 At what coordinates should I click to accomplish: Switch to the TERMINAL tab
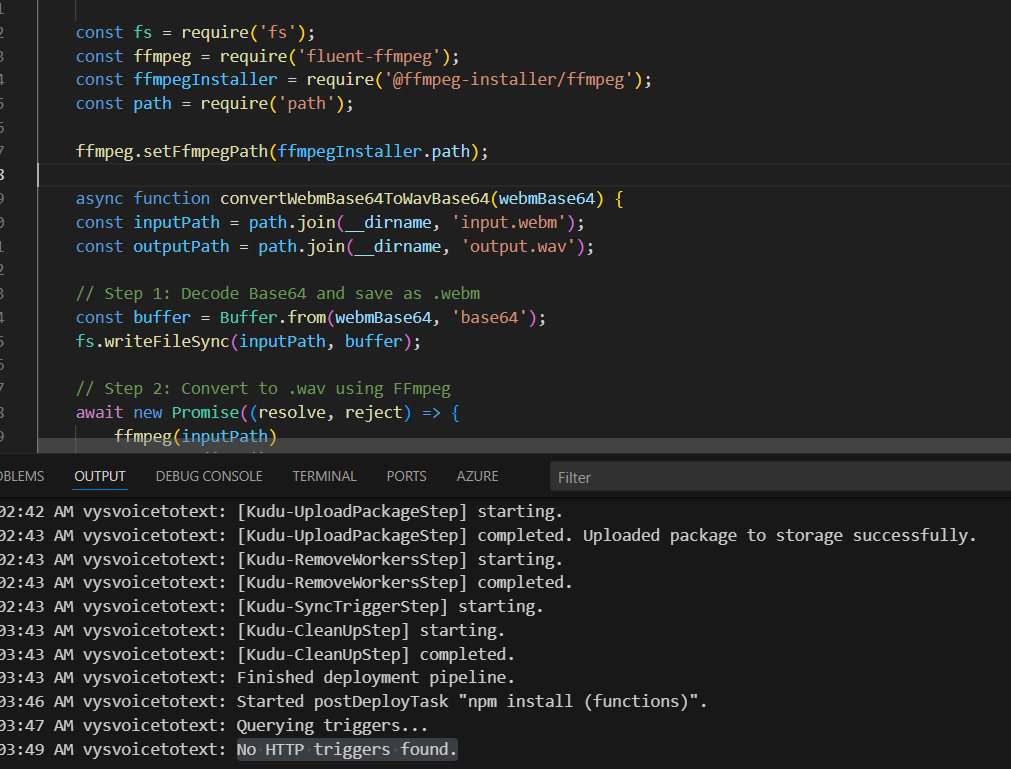coord(324,476)
